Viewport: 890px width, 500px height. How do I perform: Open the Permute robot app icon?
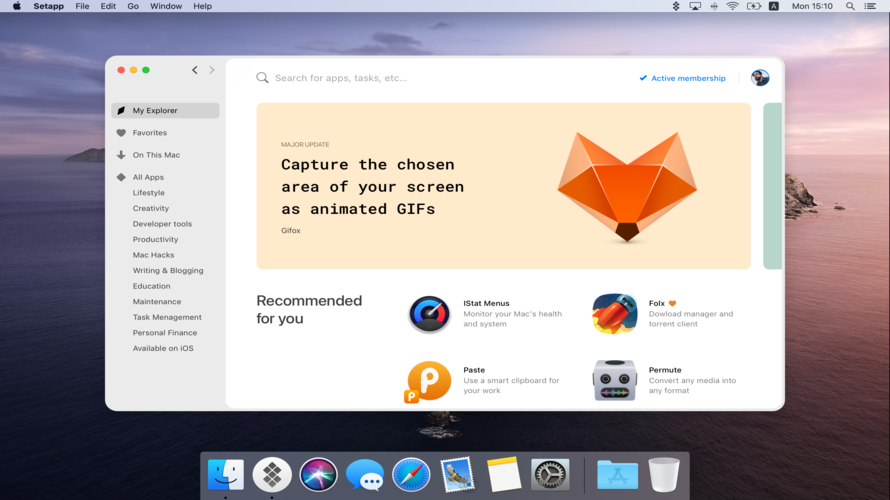point(615,380)
